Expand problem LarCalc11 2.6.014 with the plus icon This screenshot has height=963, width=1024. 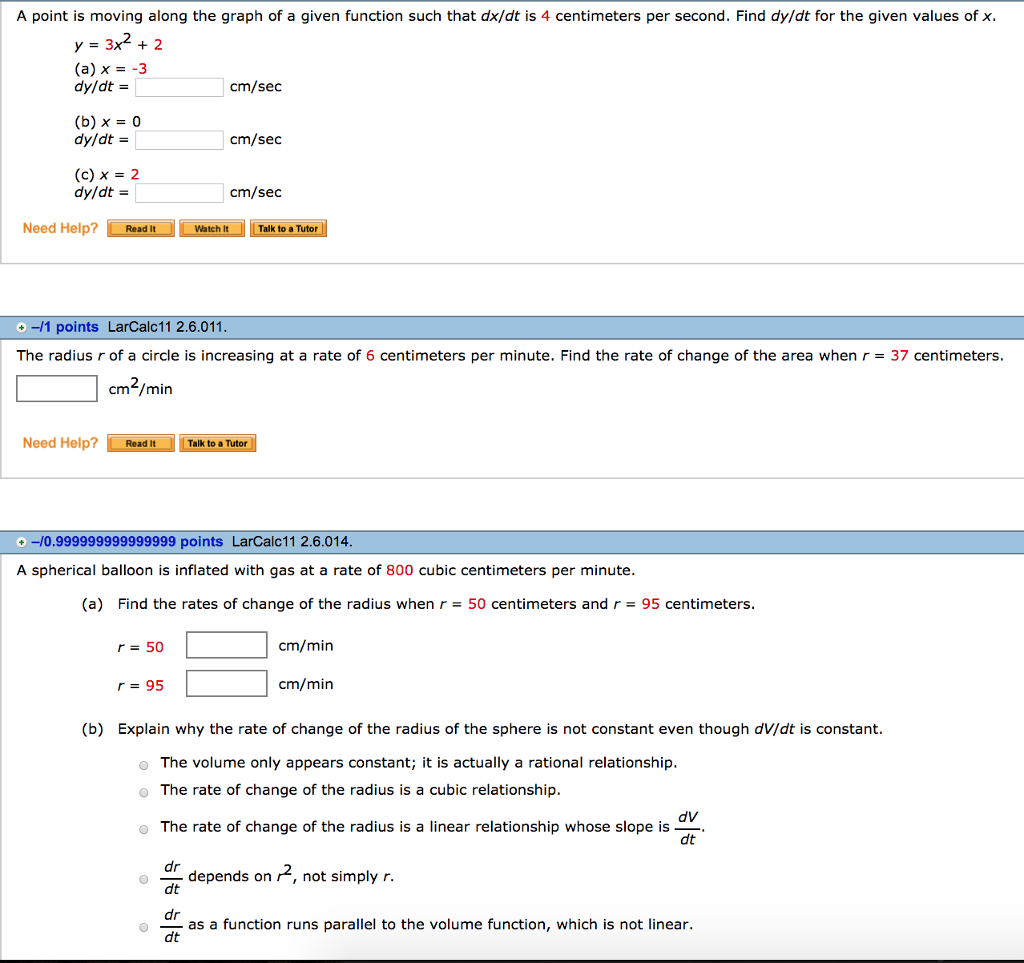pyautogui.click(x=22, y=541)
